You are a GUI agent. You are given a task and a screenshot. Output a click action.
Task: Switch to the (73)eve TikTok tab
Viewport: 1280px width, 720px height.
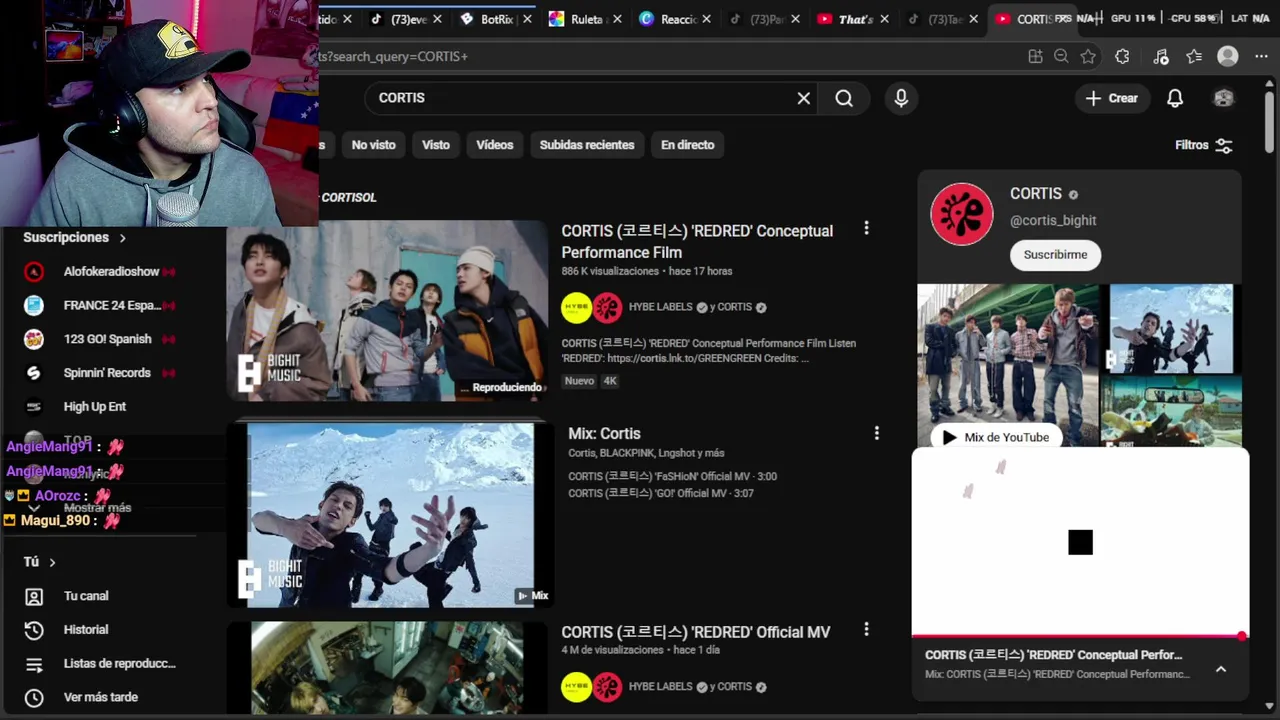[x=404, y=19]
